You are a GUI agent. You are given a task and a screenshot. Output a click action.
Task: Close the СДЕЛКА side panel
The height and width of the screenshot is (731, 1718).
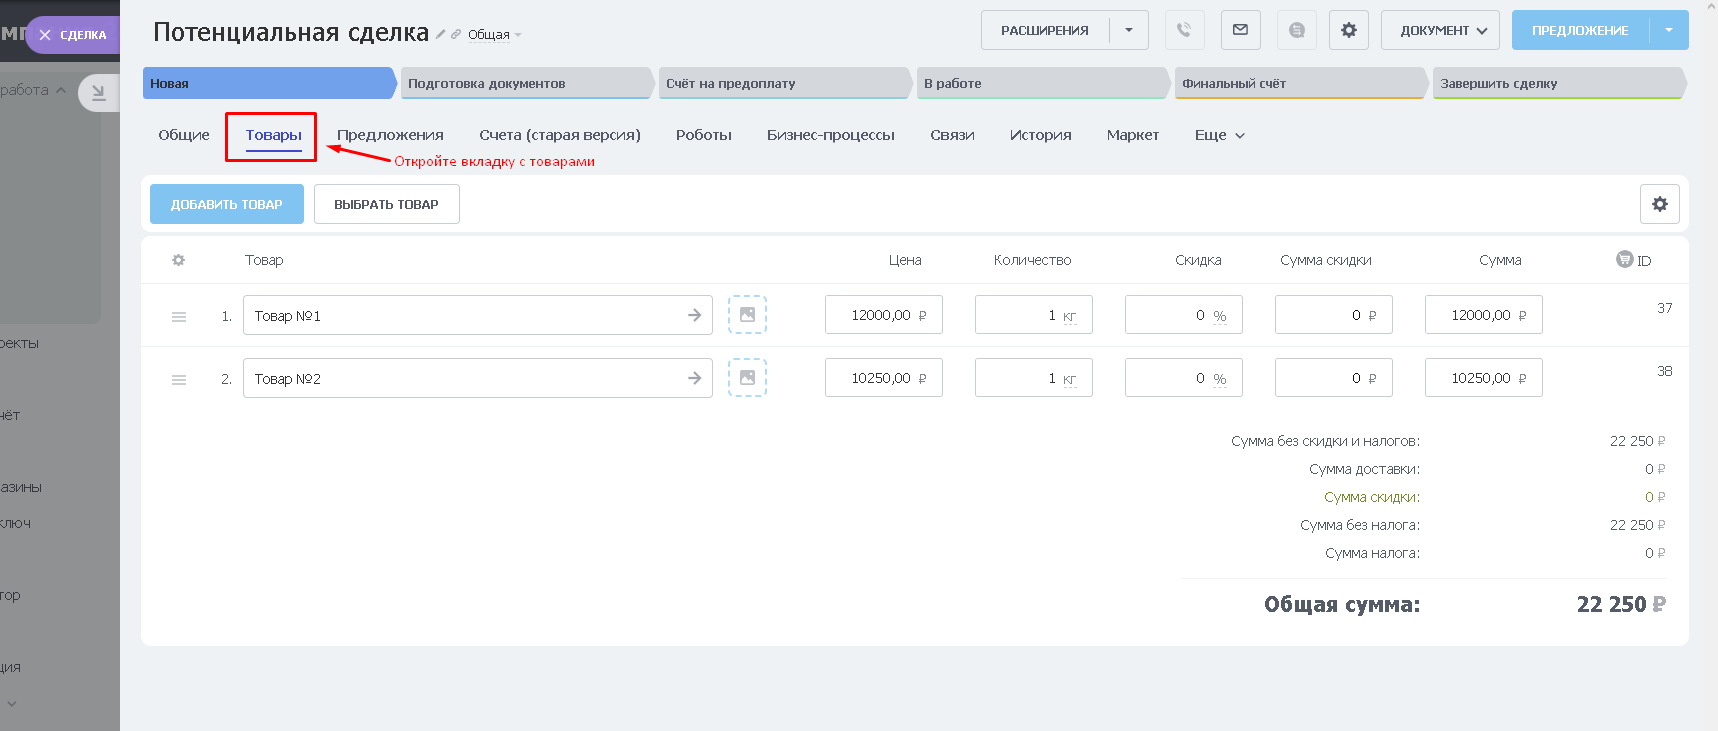[45, 35]
